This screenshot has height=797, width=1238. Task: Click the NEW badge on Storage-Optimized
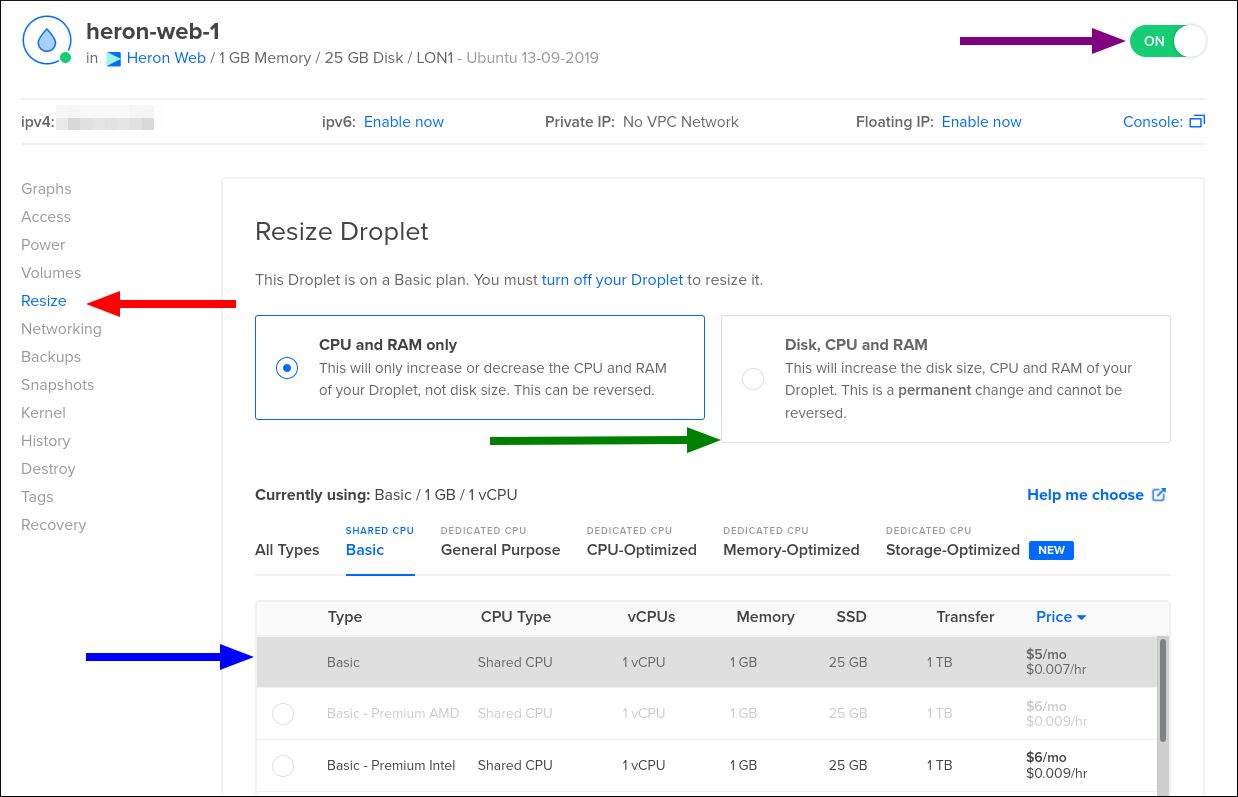coord(1051,550)
